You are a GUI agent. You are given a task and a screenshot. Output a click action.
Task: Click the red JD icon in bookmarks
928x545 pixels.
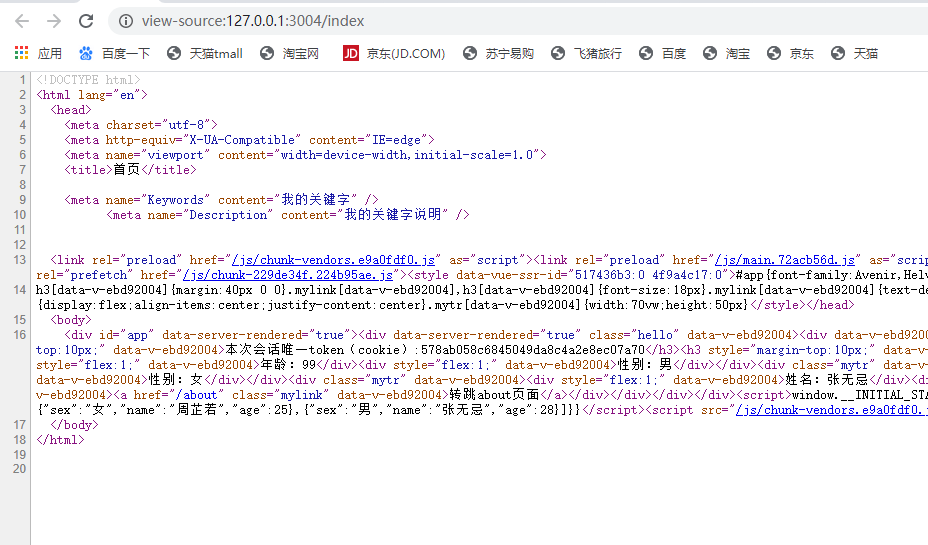coord(350,53)
